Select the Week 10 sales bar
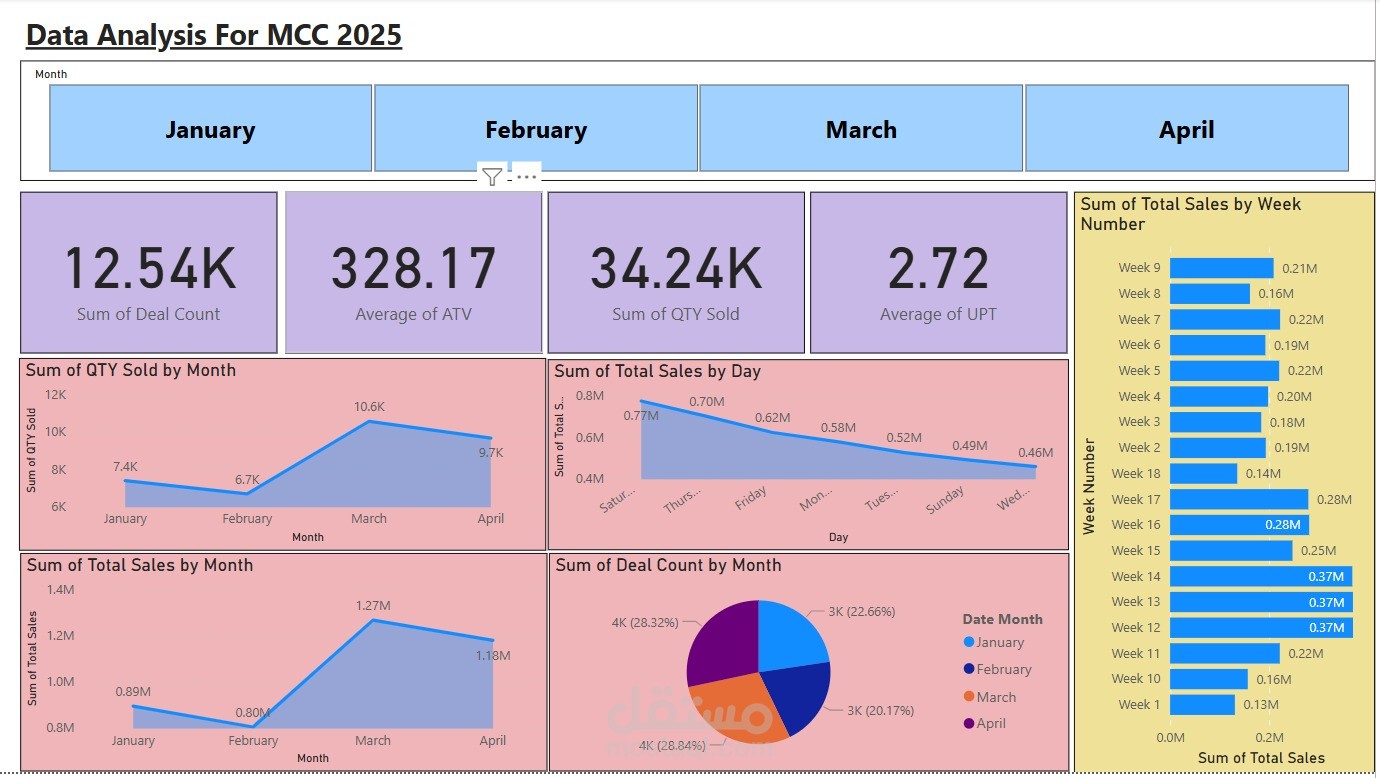Image resolution: width=1380 pixels, height=778 pixels. point(1209,678)
